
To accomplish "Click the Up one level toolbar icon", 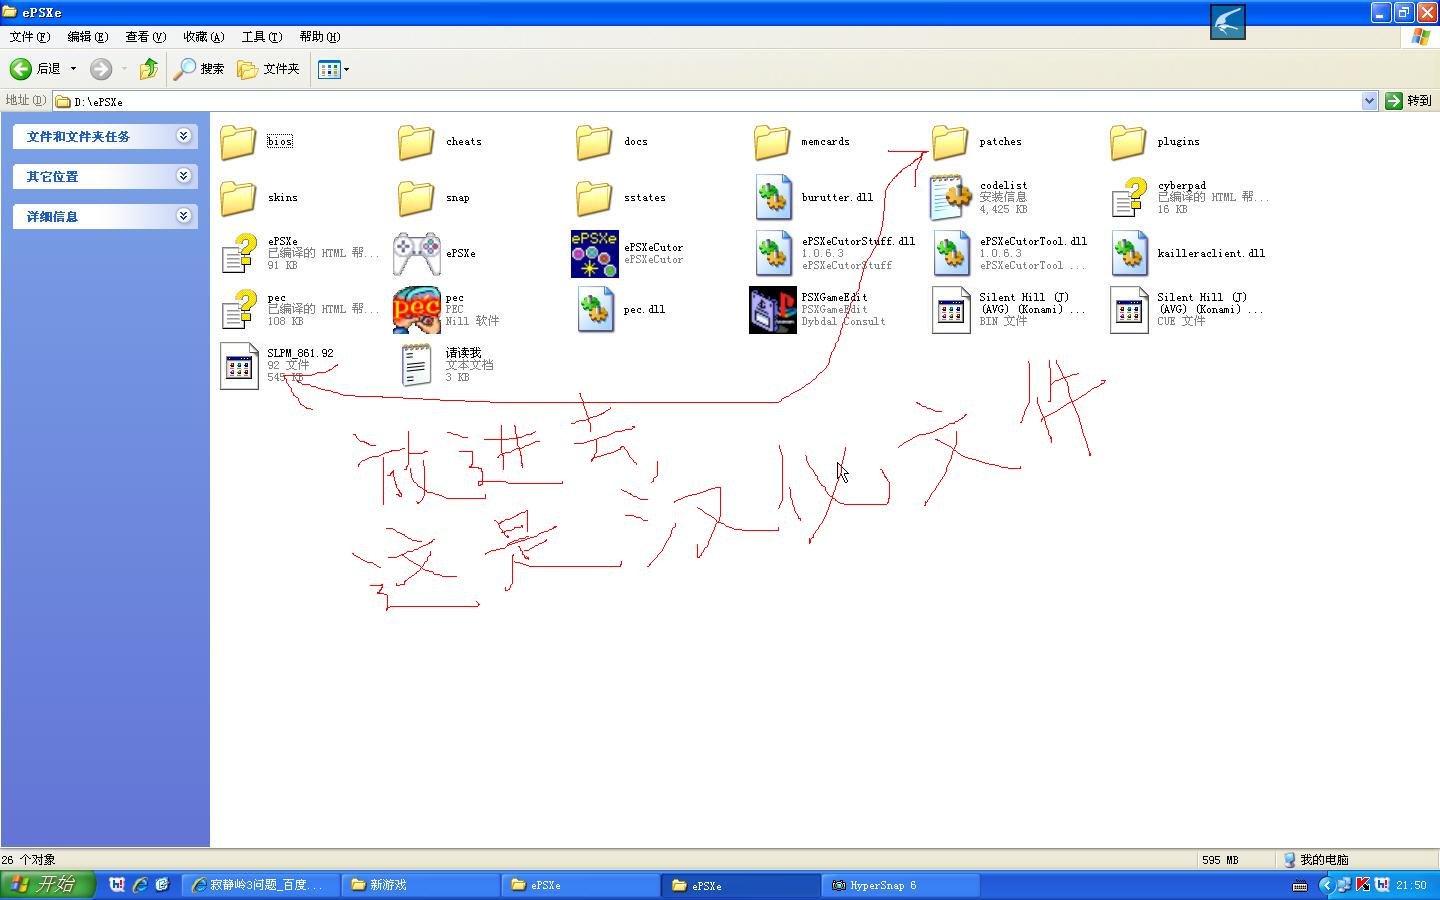I will (x=149, y=69).
